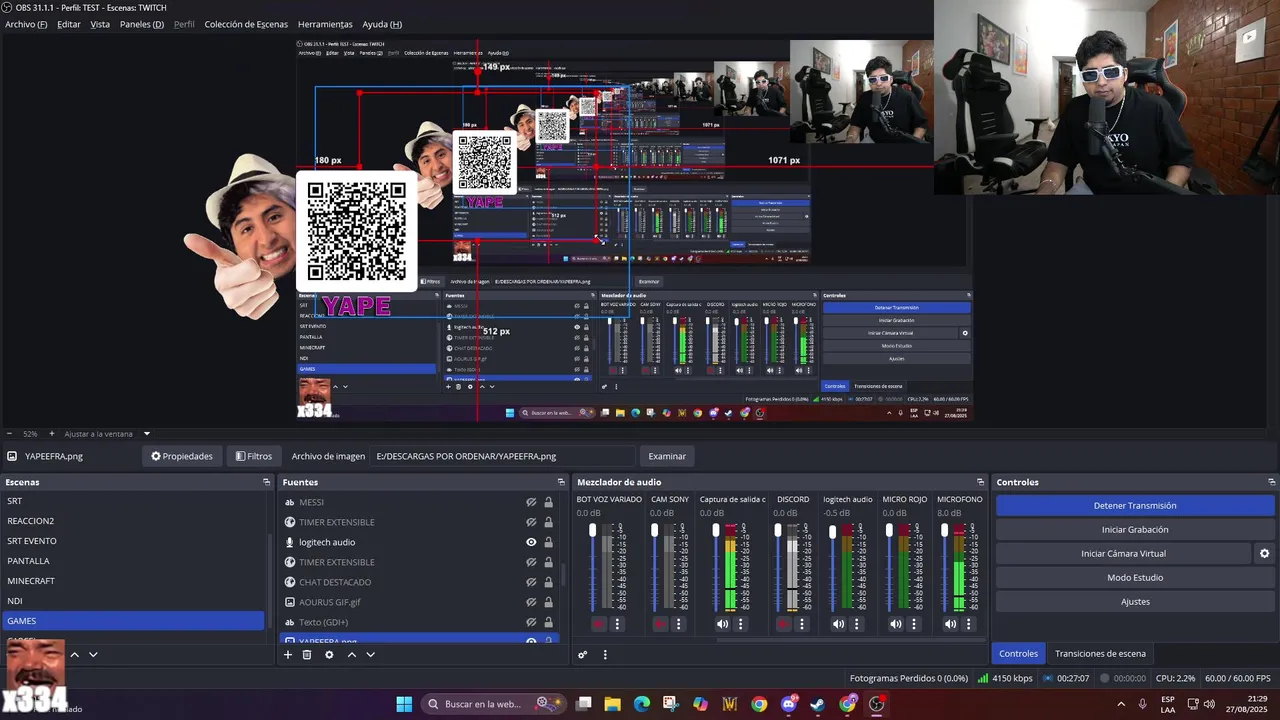Undock the Mezclador de audio panel

[981, 482]
